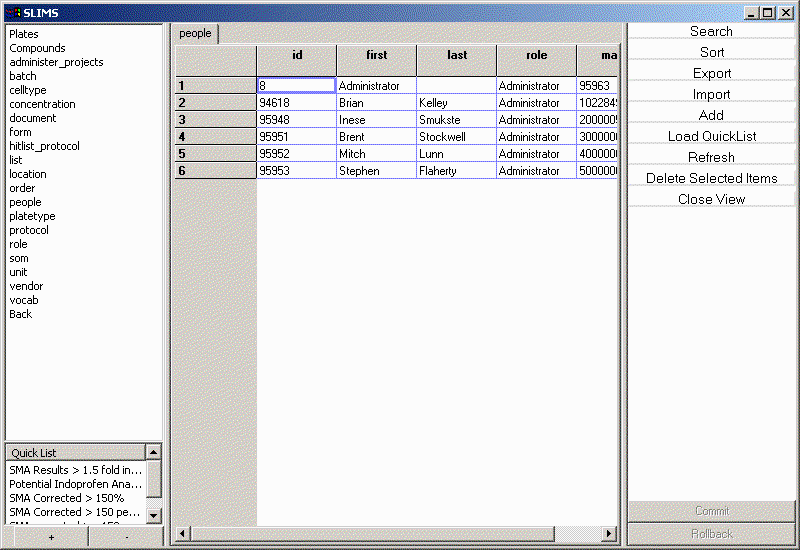This screenshot has height=550, width=800.
Task: Select 'Potential Indopropen Ana...' quick list item
Action: point(75,484)
